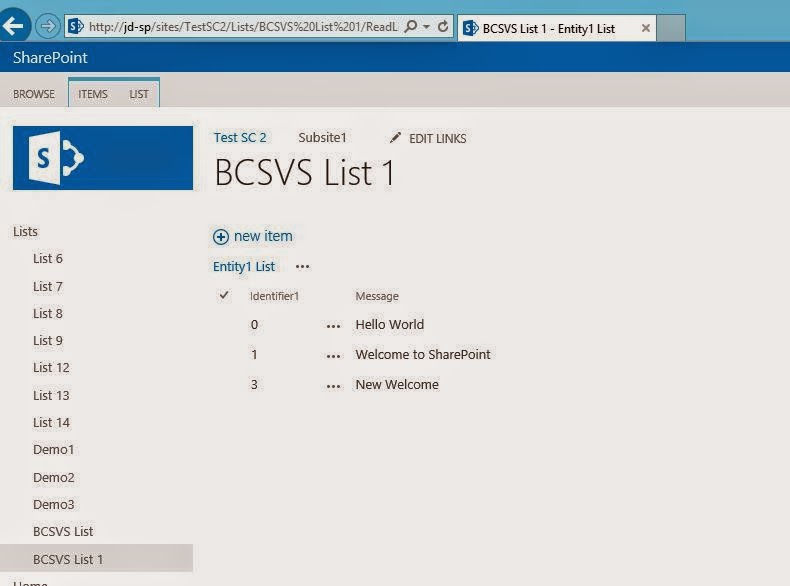The width and height of the screenshot is (790, 586).
Task: Open ellipsis menu for Hello World row
Action: (333, 326)
